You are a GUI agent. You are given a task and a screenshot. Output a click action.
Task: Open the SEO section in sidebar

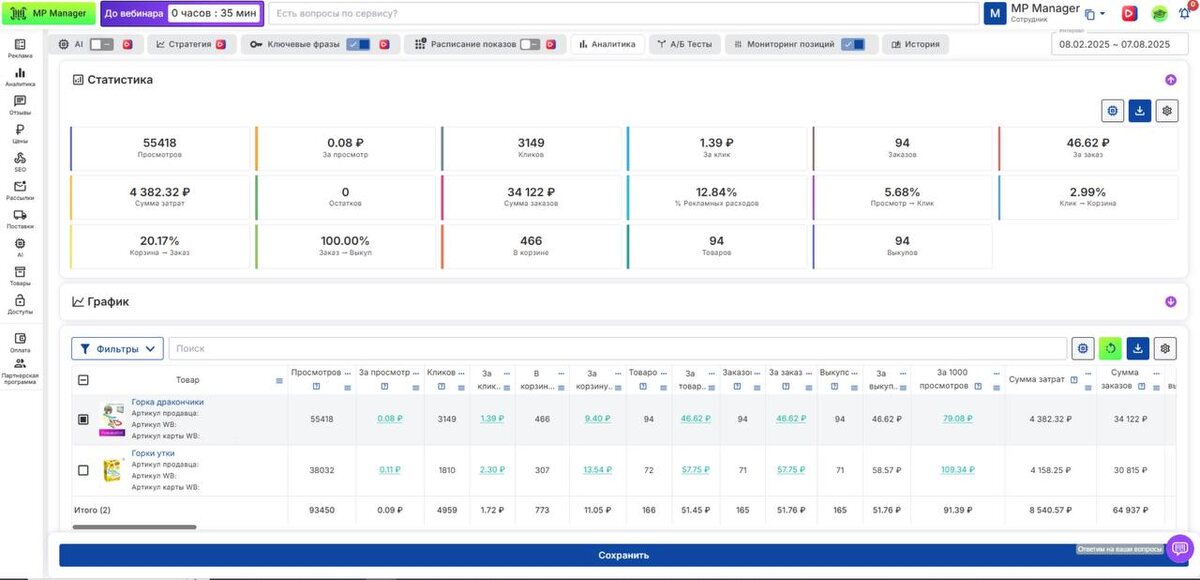coord(20,162)
